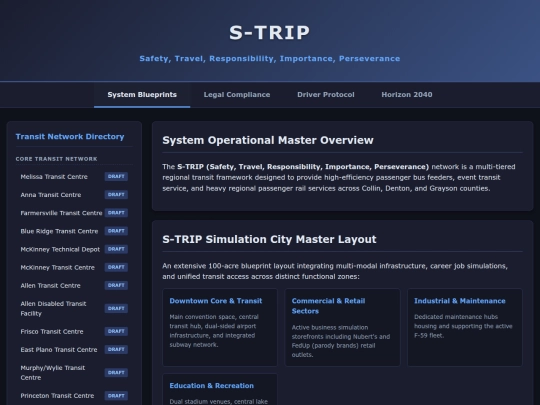Click Princeton Transit Centre DRAFT badge
The height and width of the screenshot is (405, 540).
pyautogui.click(x=116, y=396)
